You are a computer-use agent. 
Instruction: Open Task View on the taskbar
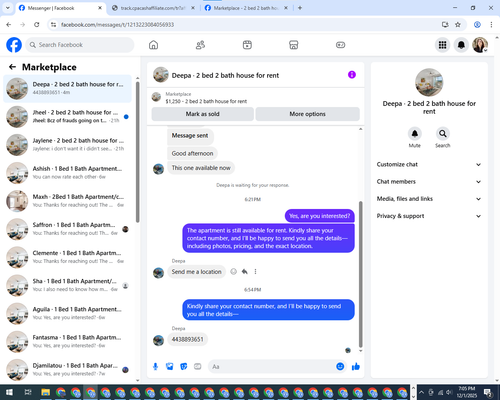28,392
